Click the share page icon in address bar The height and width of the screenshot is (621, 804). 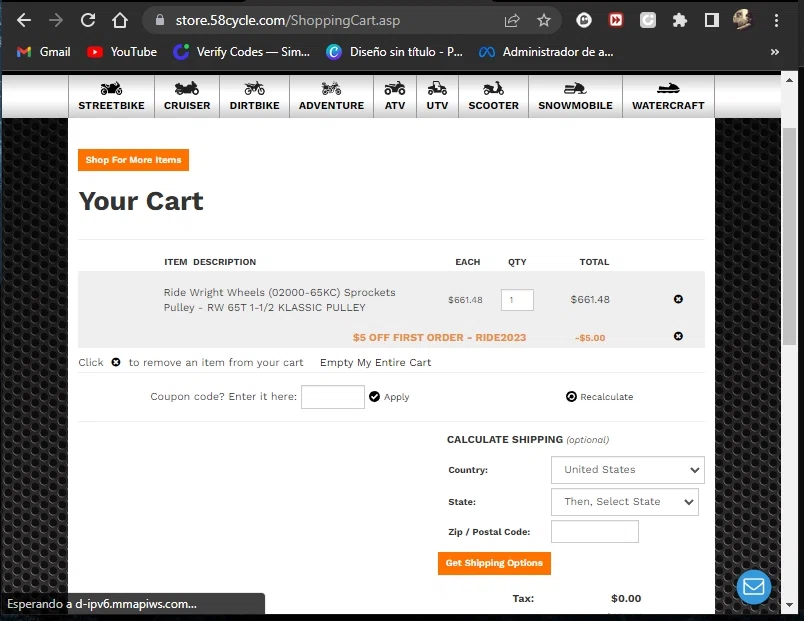[x=512, y=21]
